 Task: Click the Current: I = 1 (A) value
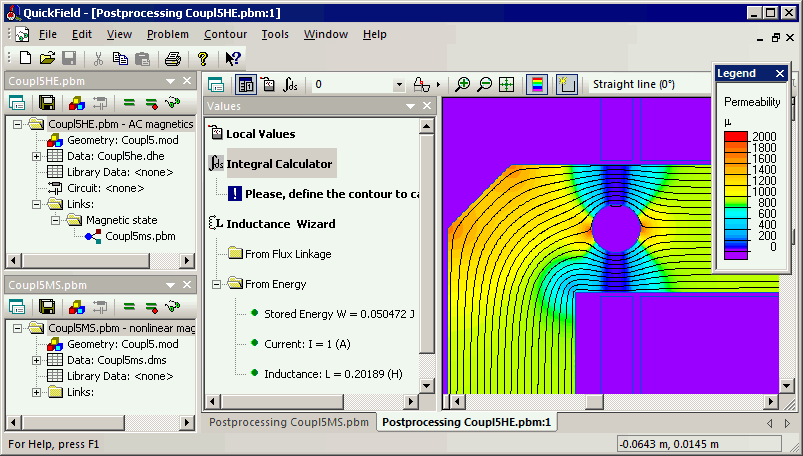tap(307, 344)
